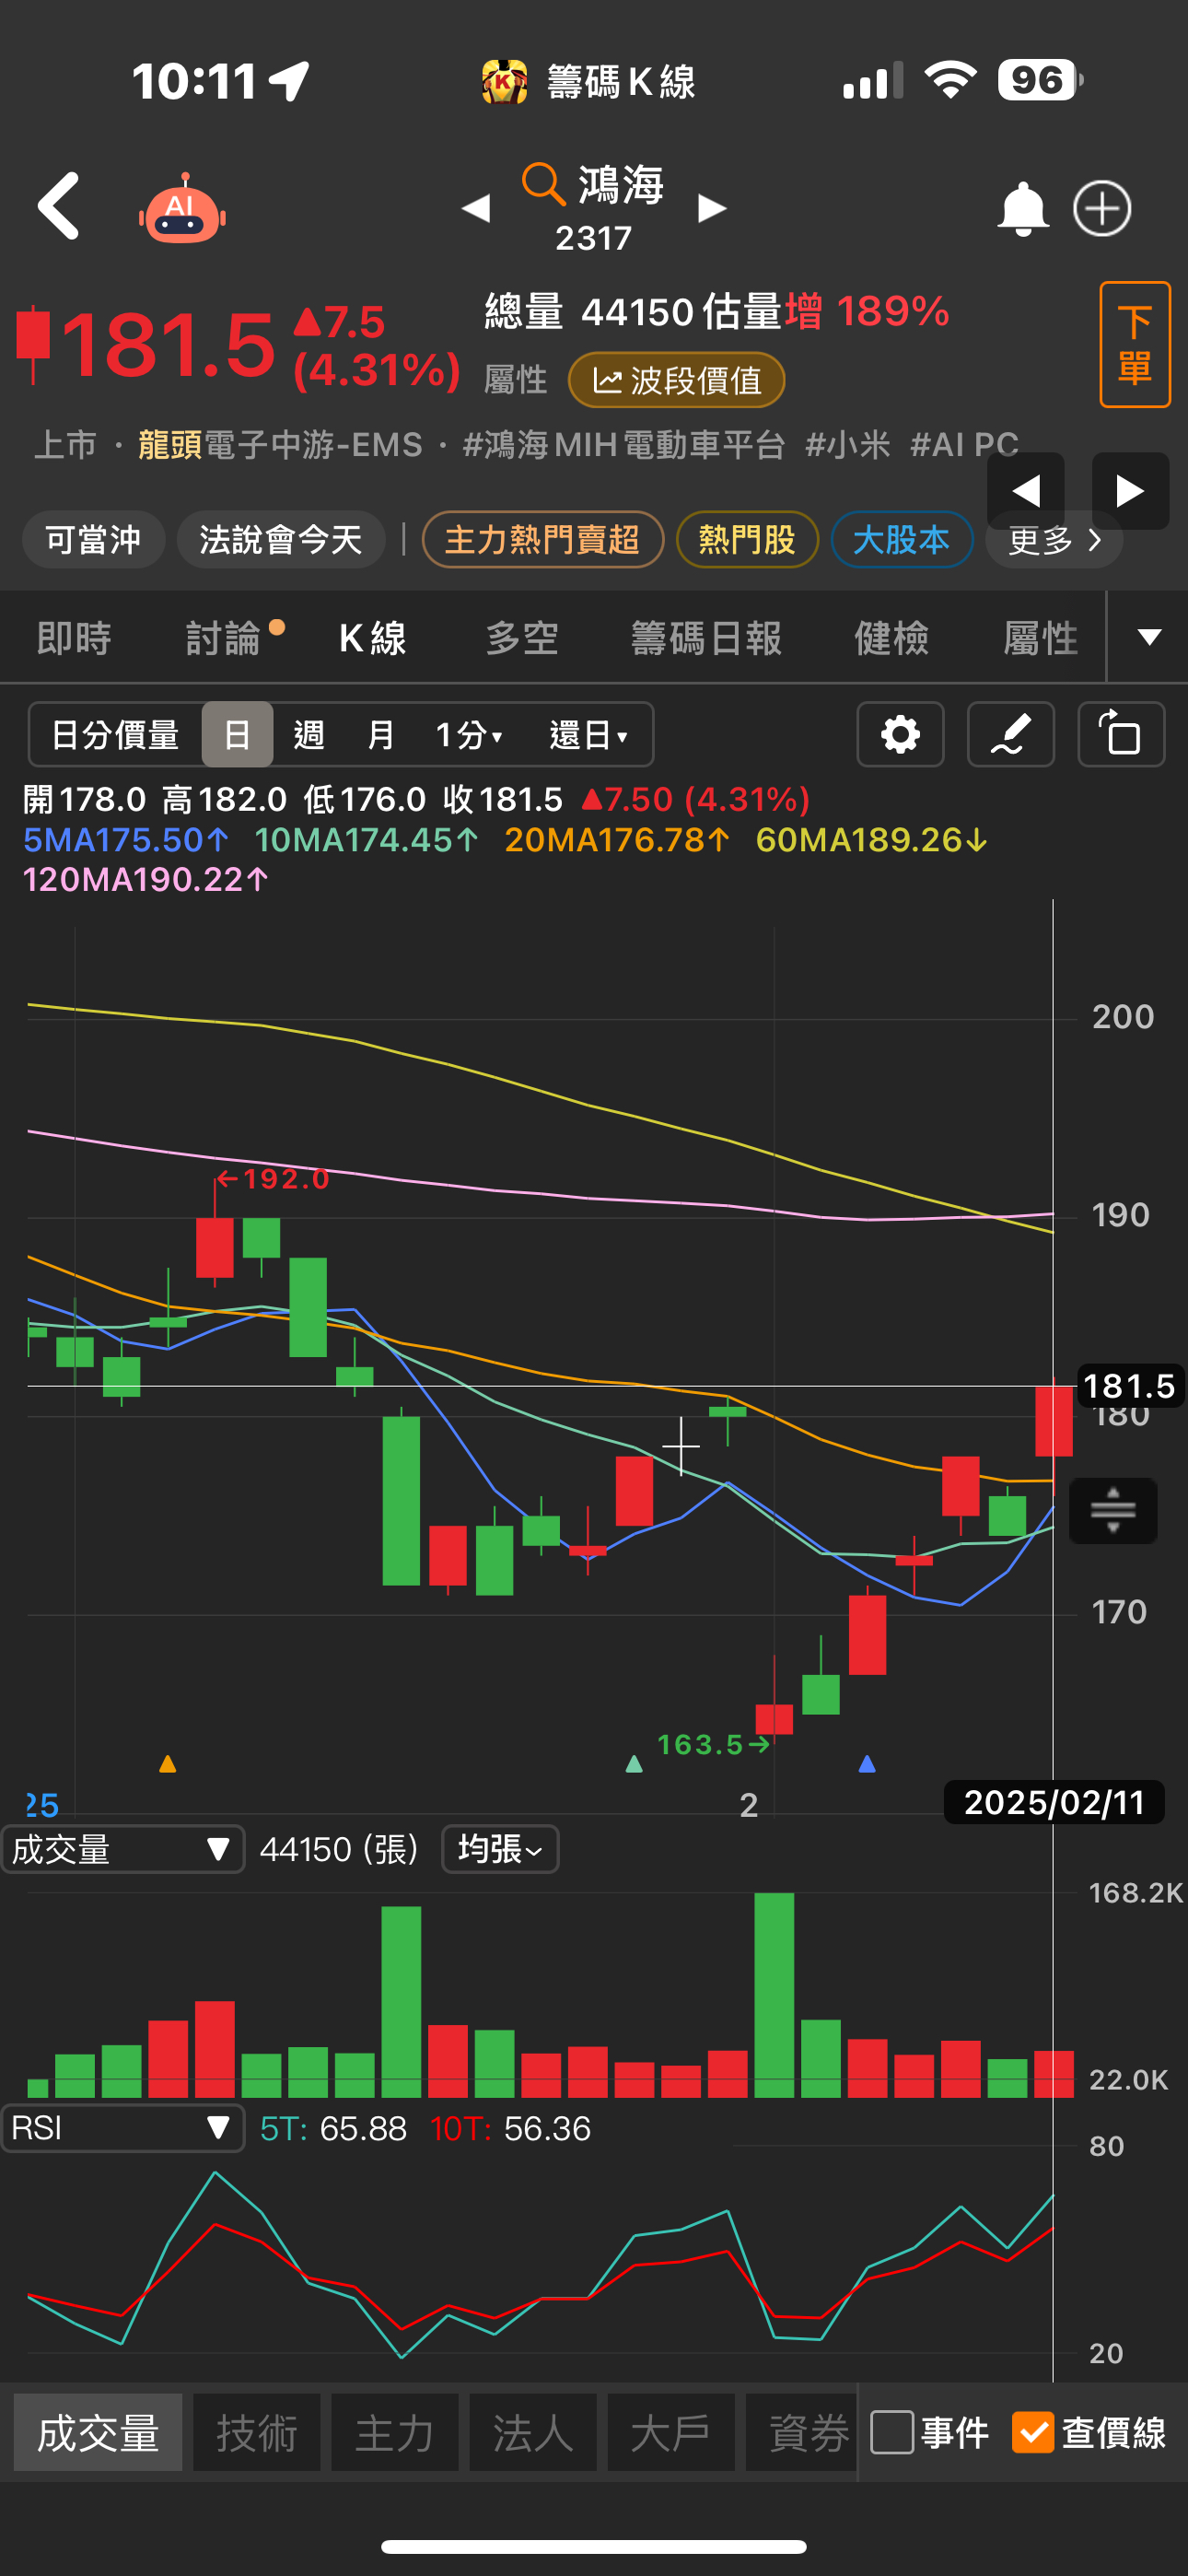This screenshot has height=2576, width=1188.
Task: Tap the 主力熱門賣超 tag
Action: click(543, 541)
